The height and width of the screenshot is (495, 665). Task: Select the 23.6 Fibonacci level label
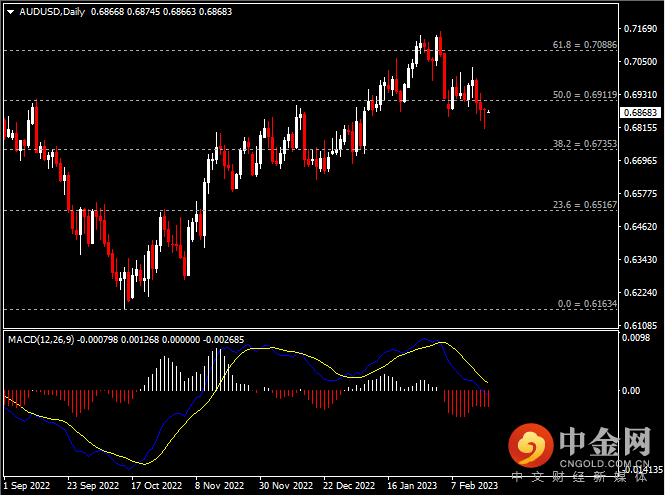[585, 205]
